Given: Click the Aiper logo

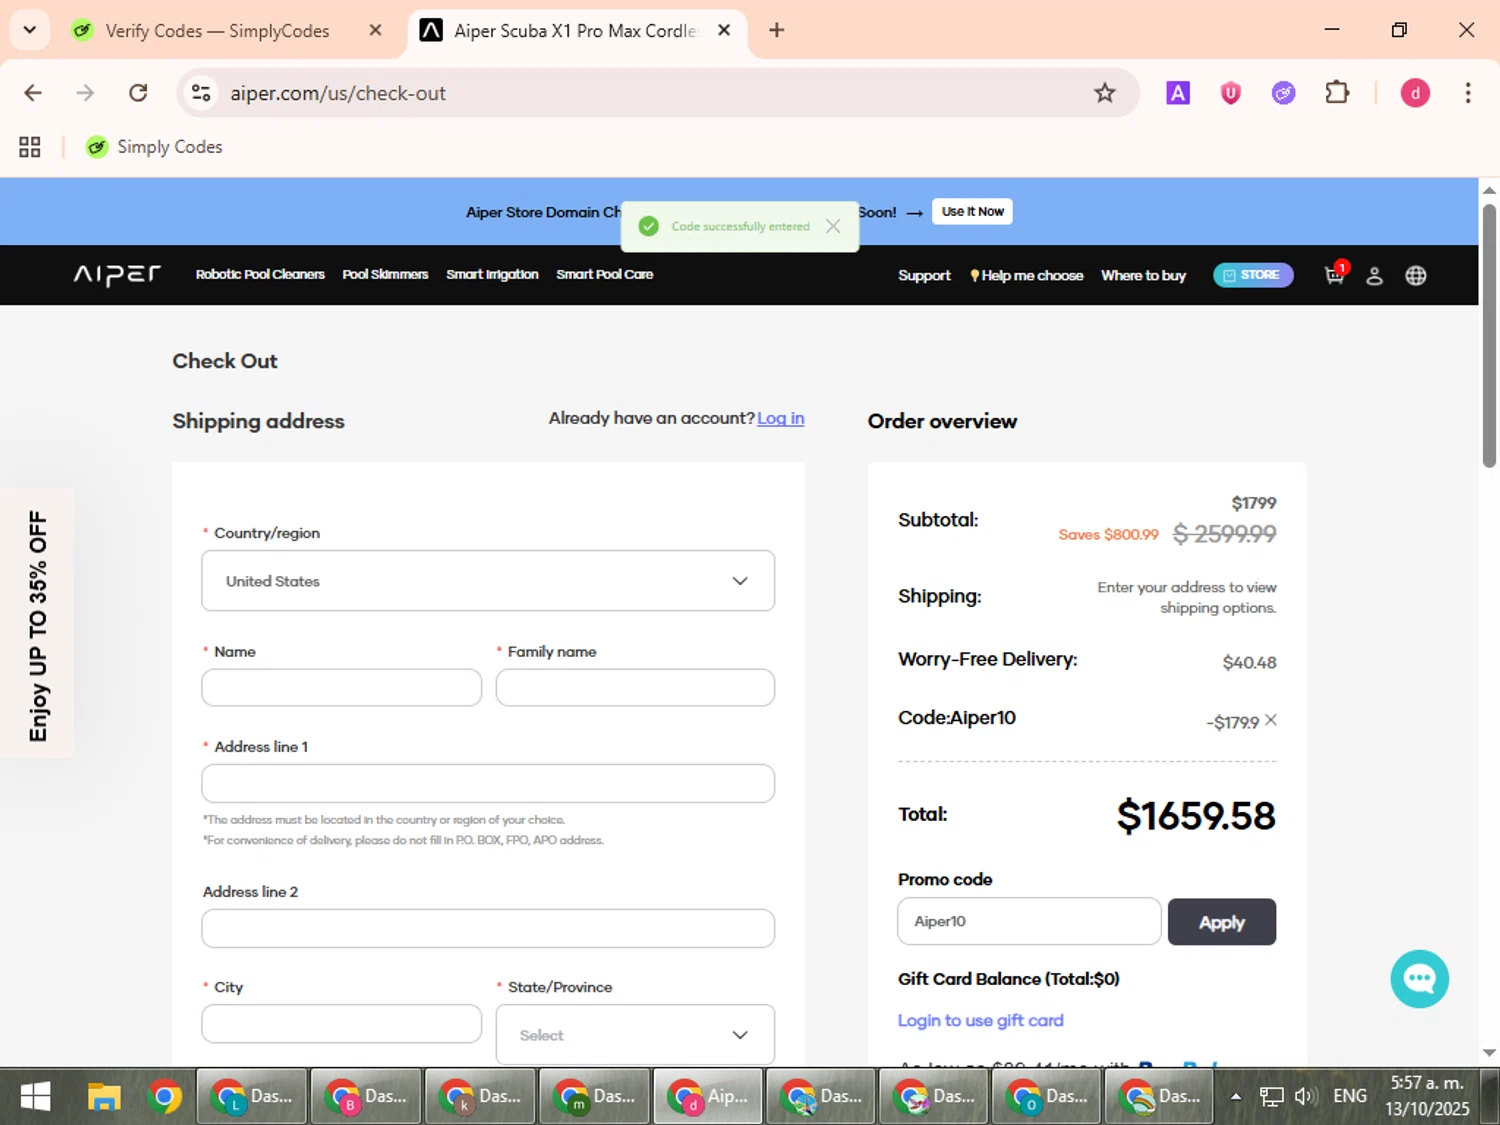Looking at the screenshot, I should [117, 275].
